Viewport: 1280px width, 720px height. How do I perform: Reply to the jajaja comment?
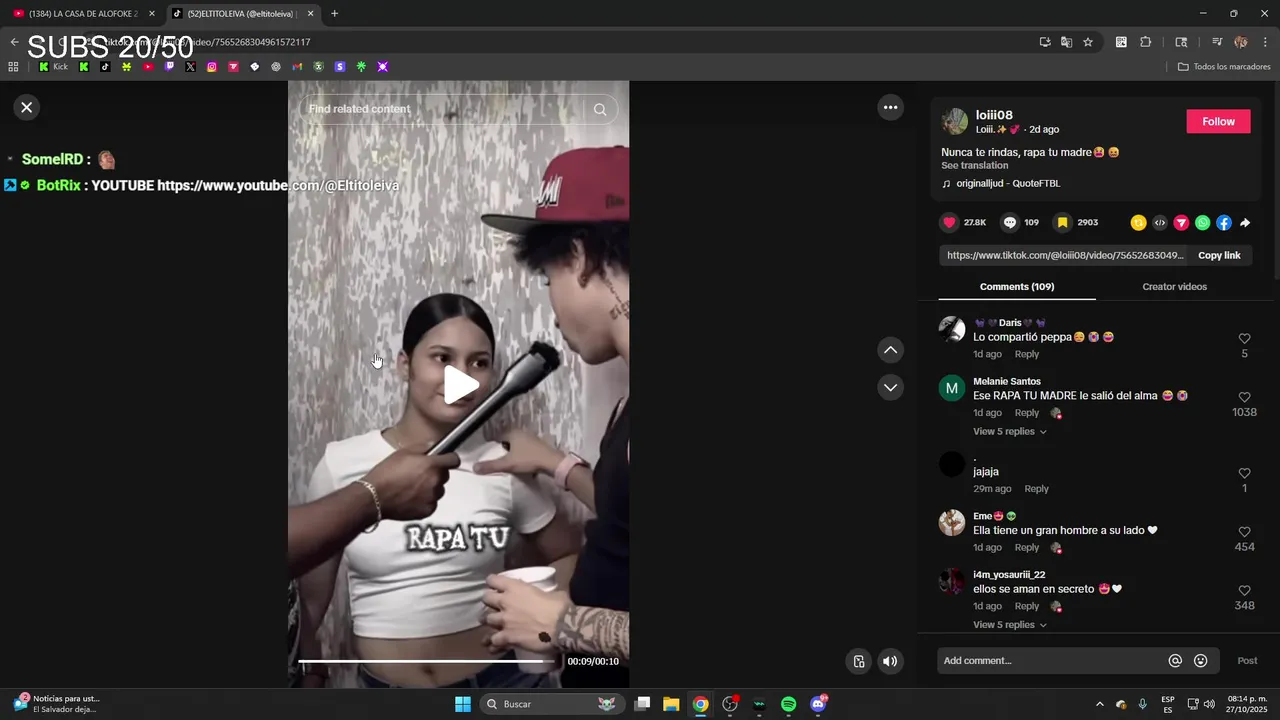point(1037,489)
